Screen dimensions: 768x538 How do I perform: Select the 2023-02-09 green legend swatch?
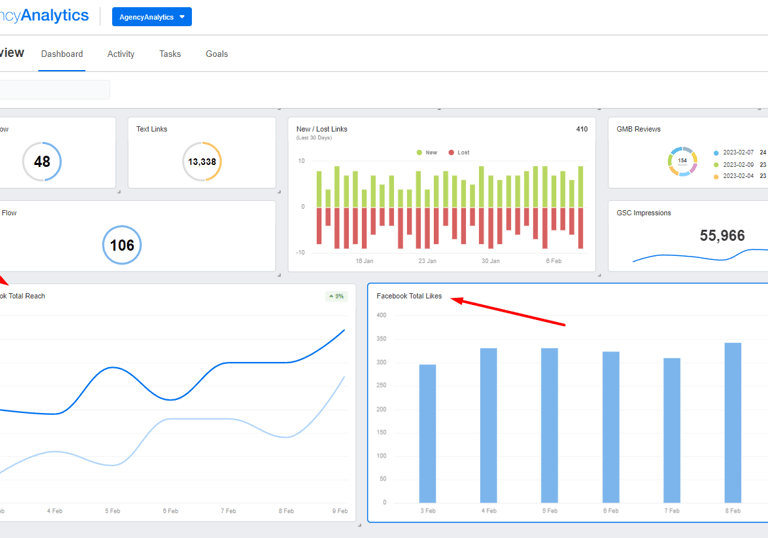point(716,165)
